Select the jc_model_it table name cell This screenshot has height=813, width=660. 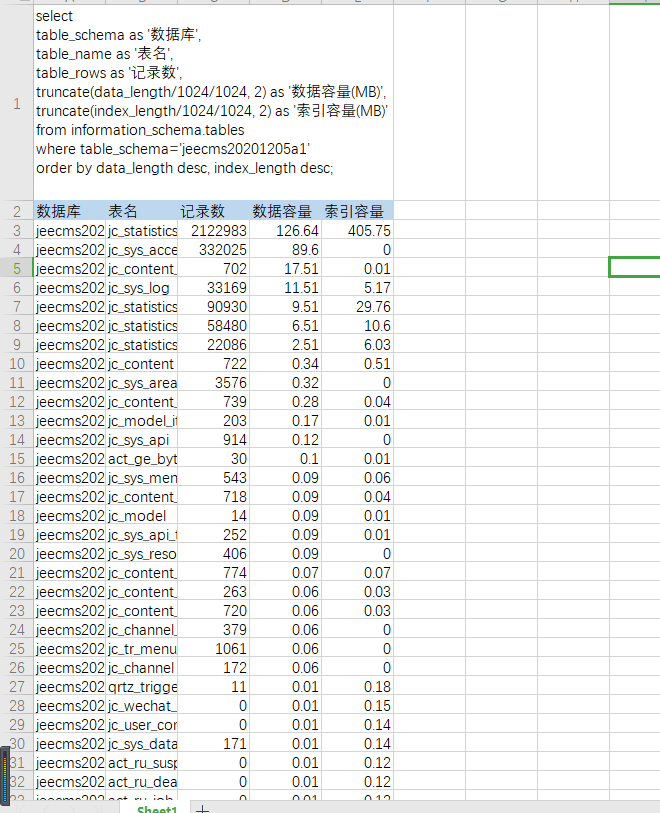(142, 420)
